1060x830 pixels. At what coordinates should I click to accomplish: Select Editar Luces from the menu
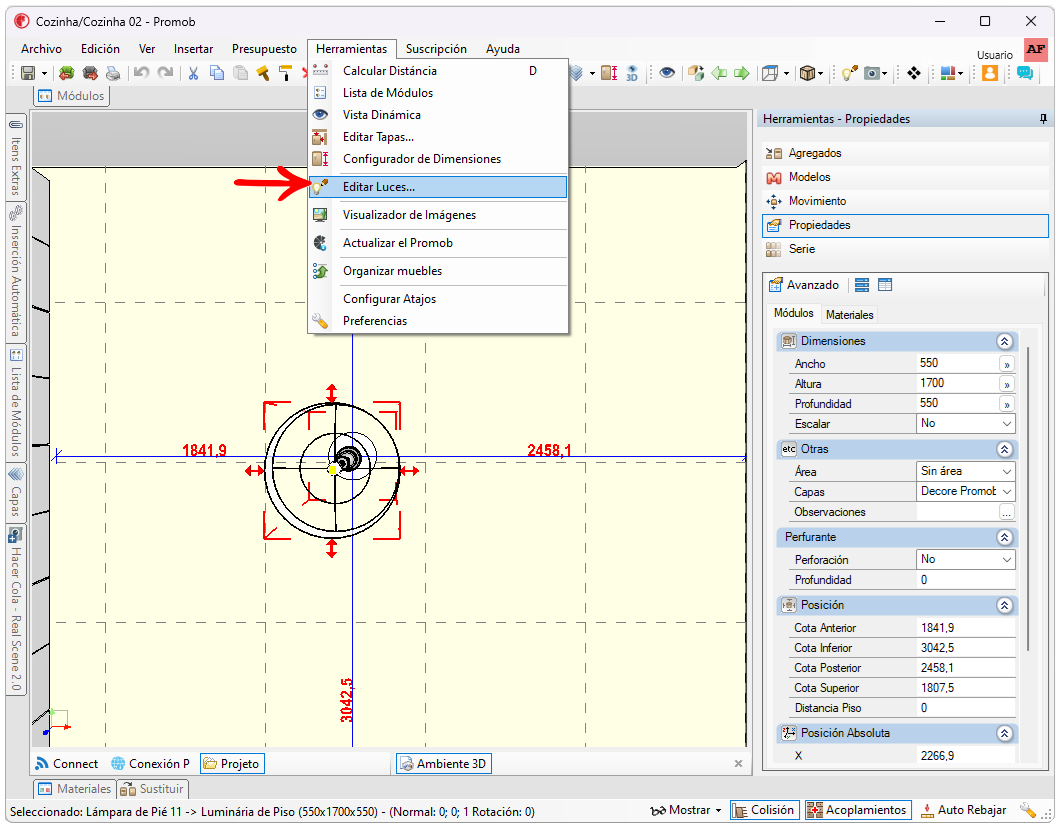(x=438, y=187)
